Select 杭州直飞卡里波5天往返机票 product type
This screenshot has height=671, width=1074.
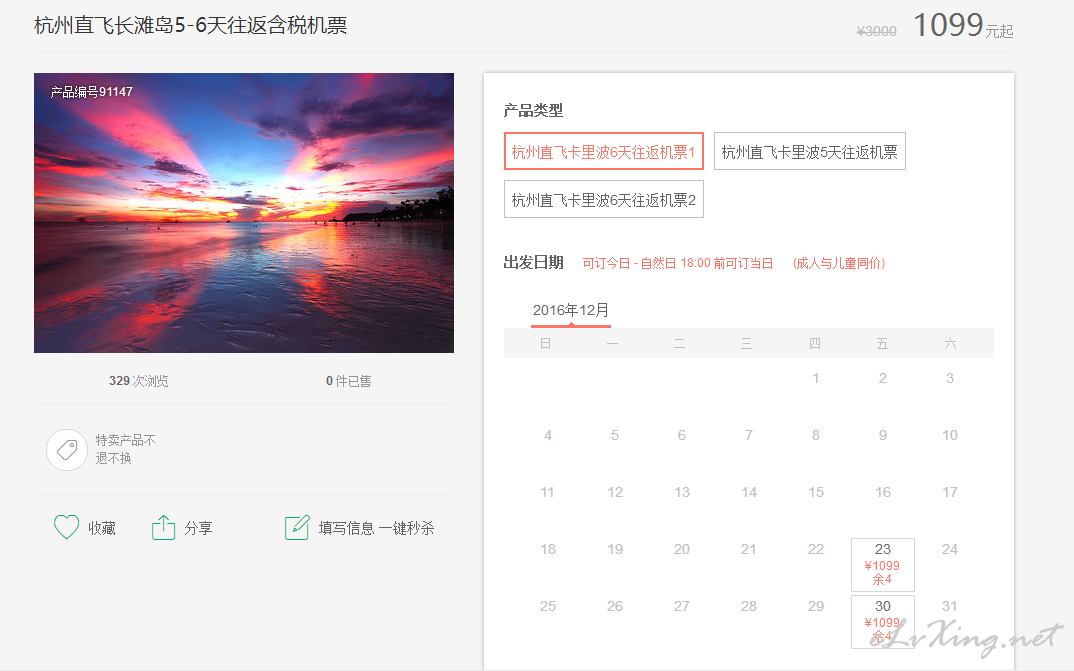[x=810, y=151]
